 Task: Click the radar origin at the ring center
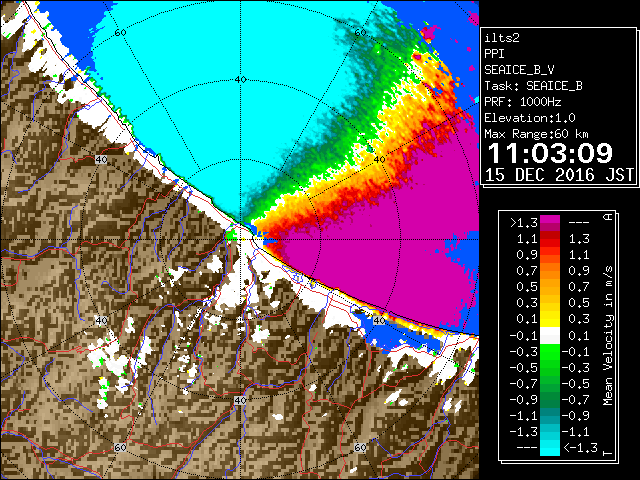pyautogui.click(x=240, y=240)
